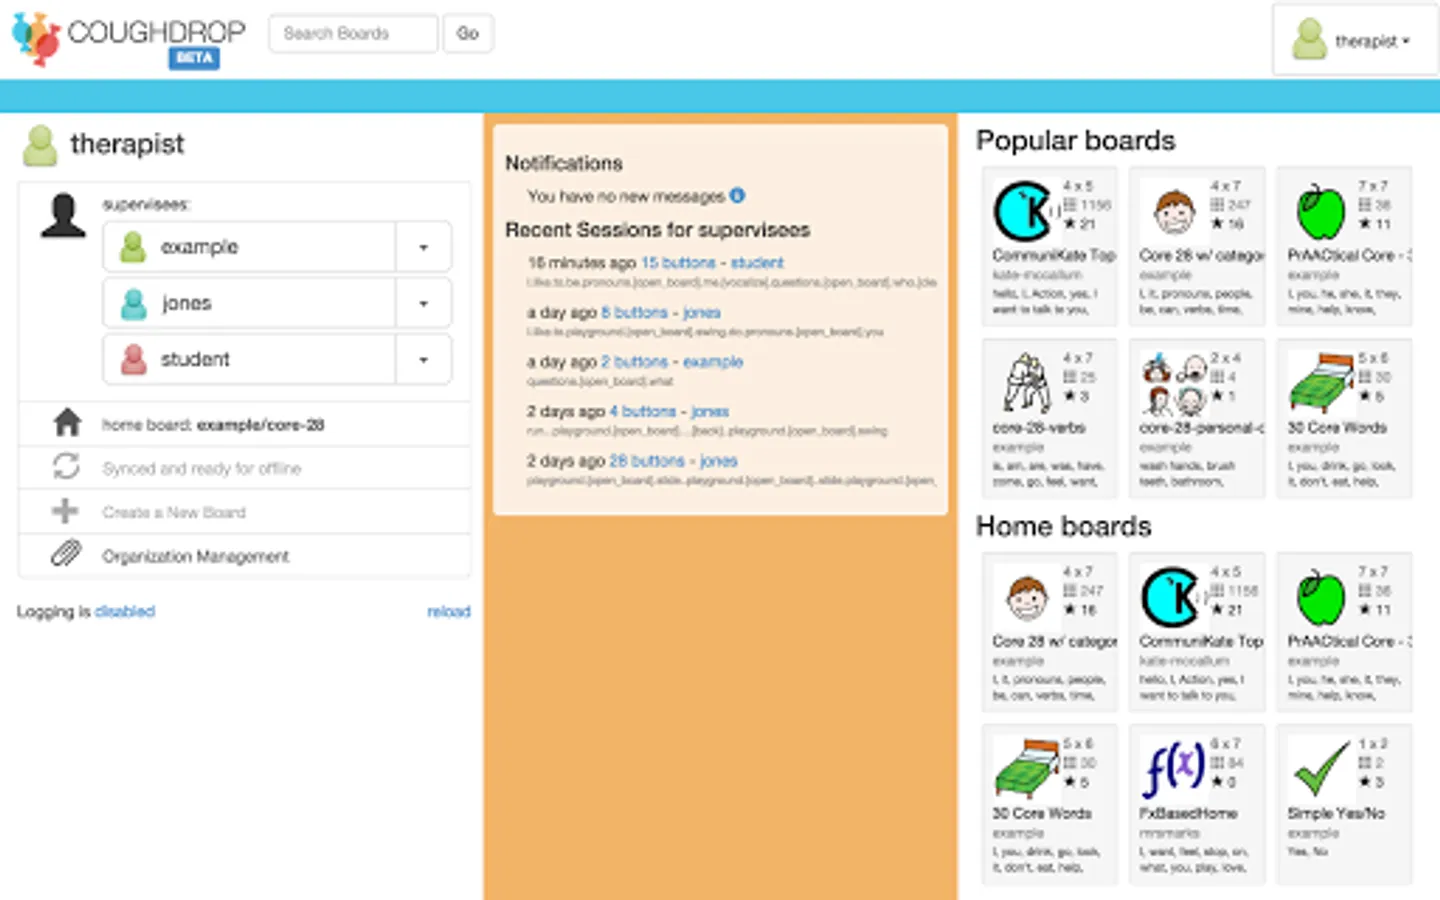This screenshot has height=900, width=1440.
Task: Click the plus icon for new board
Action: coord(65,511)
